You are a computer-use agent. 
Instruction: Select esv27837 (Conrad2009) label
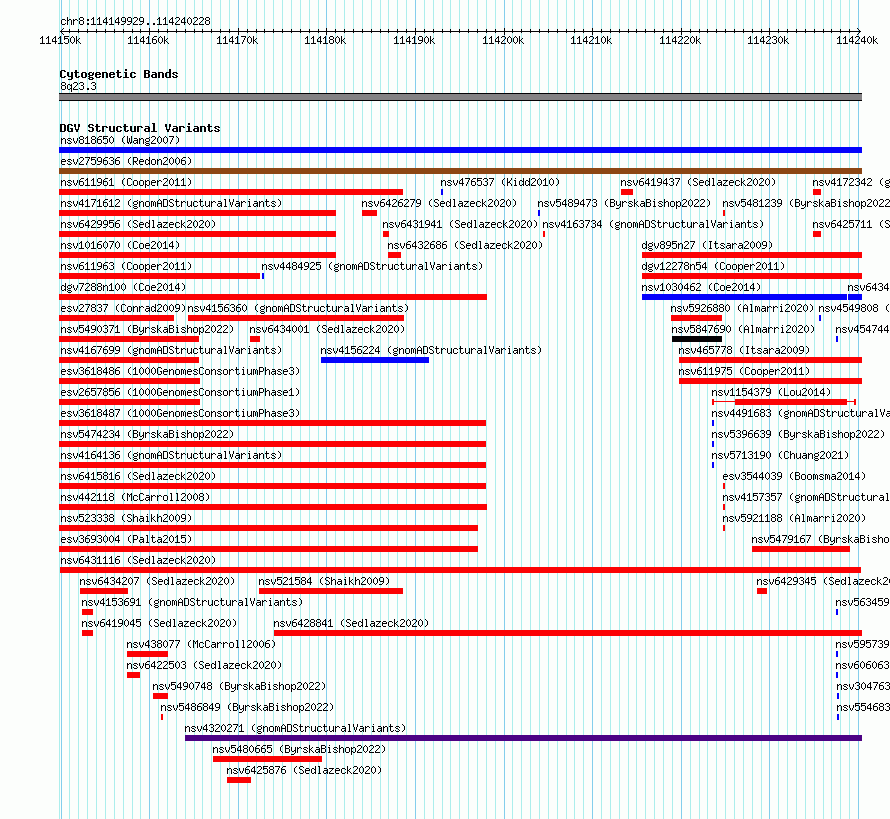pyautogui.click(x=123, y=308)
